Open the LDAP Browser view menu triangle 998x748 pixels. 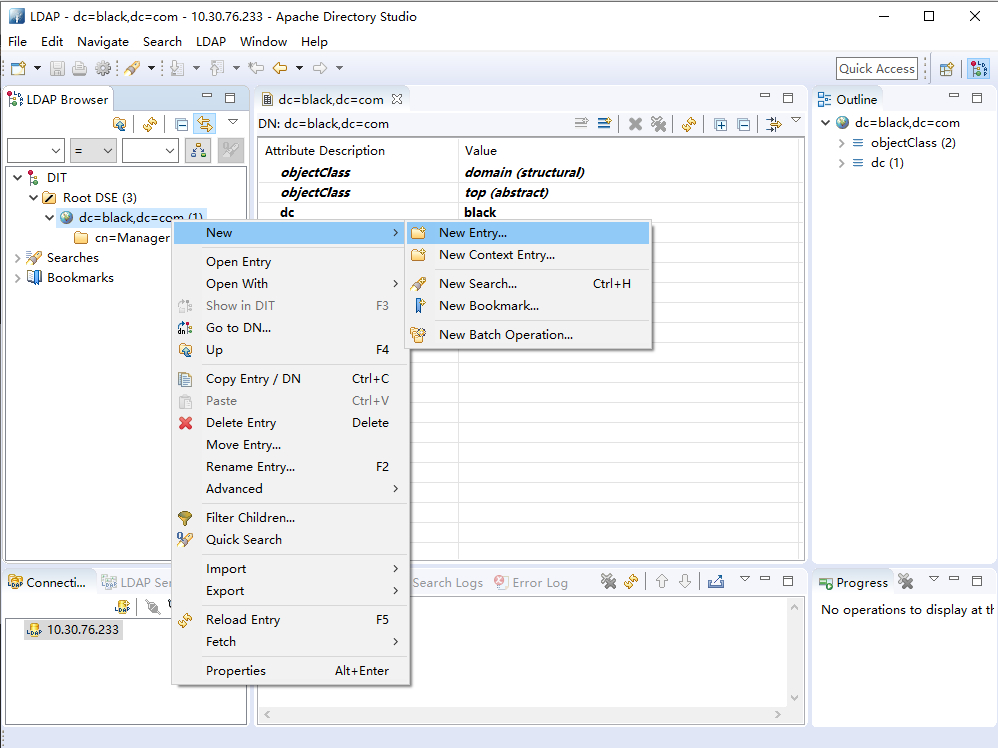(x=233, y=122)
